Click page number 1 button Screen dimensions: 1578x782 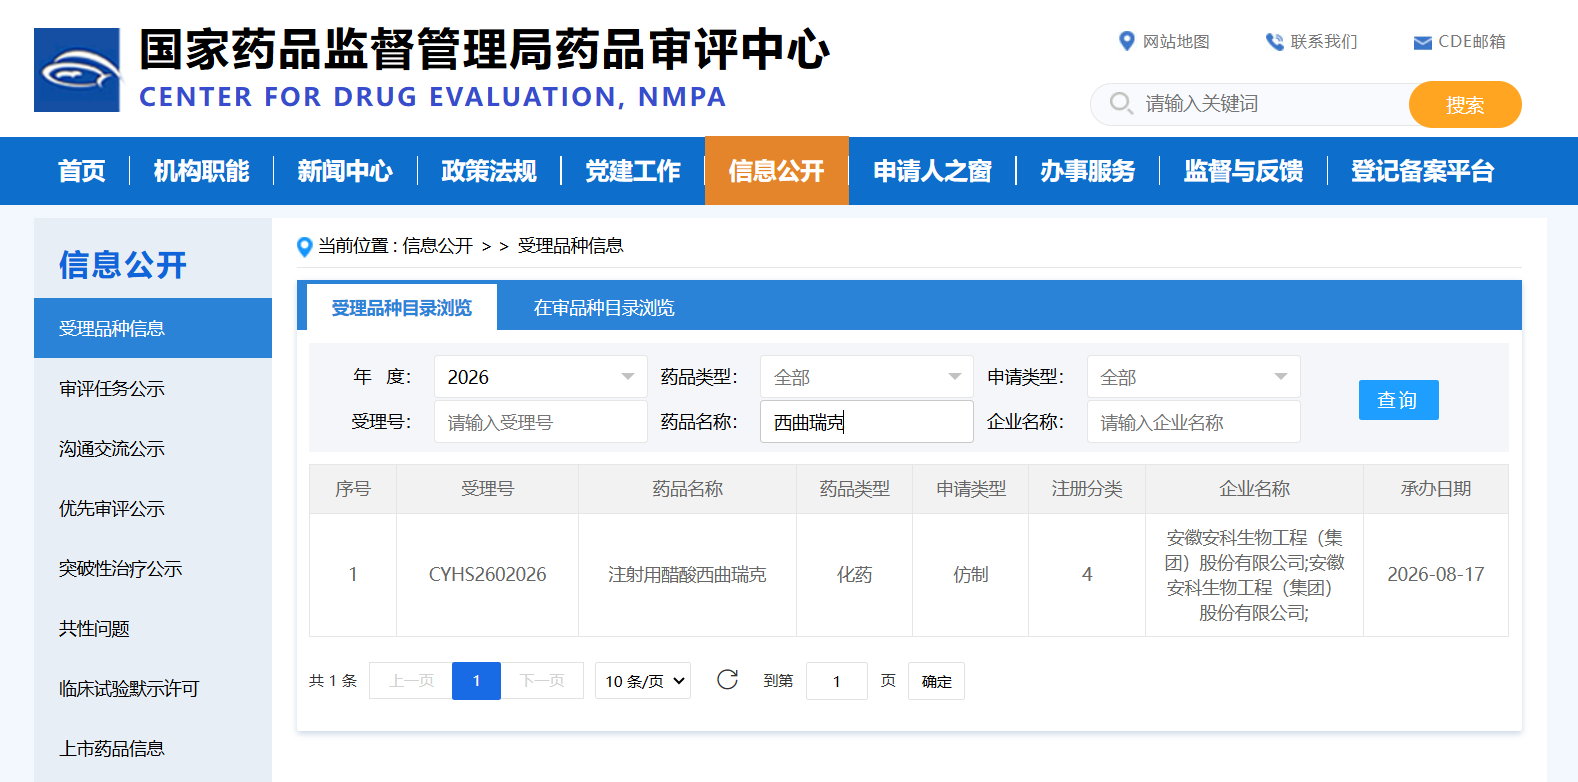[x=477, y=681]
